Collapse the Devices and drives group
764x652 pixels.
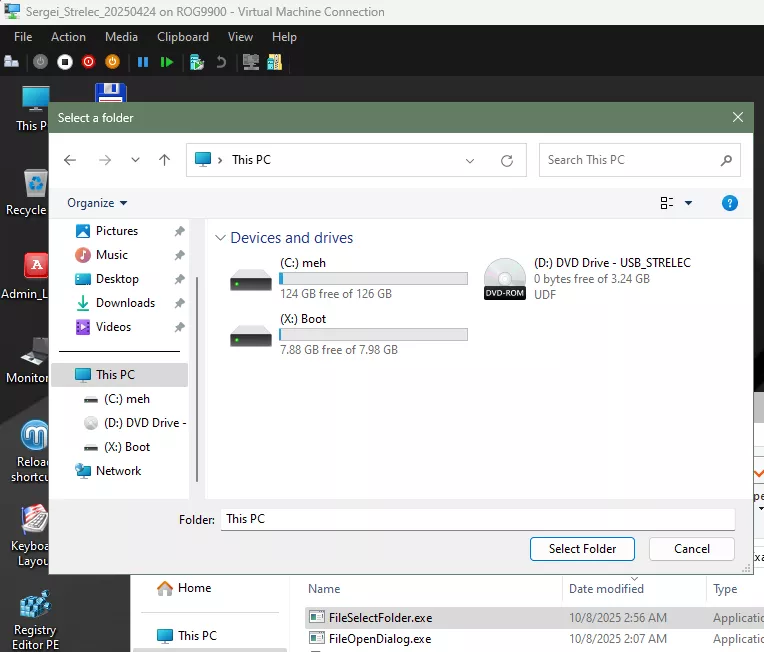coord(220,238)
